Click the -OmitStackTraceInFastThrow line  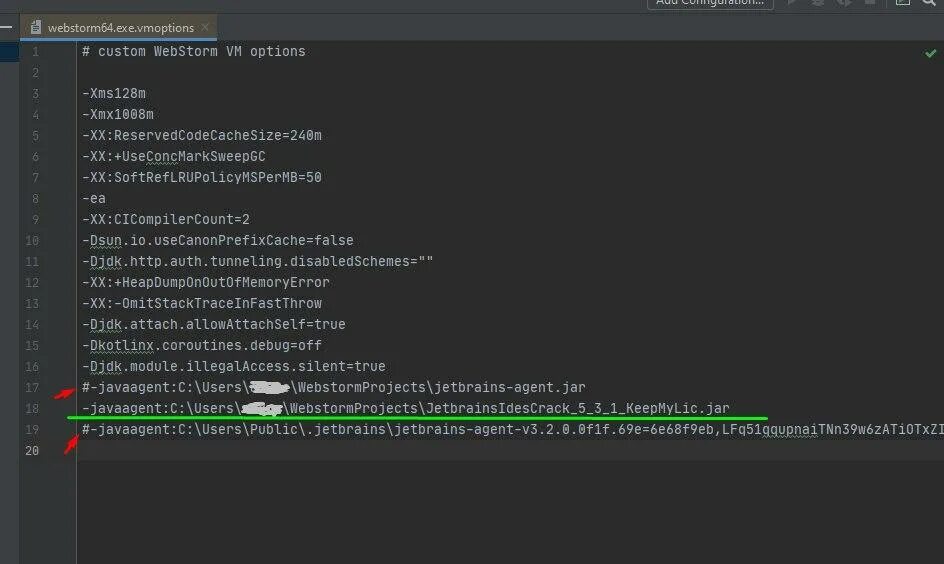tap(202, 304)
